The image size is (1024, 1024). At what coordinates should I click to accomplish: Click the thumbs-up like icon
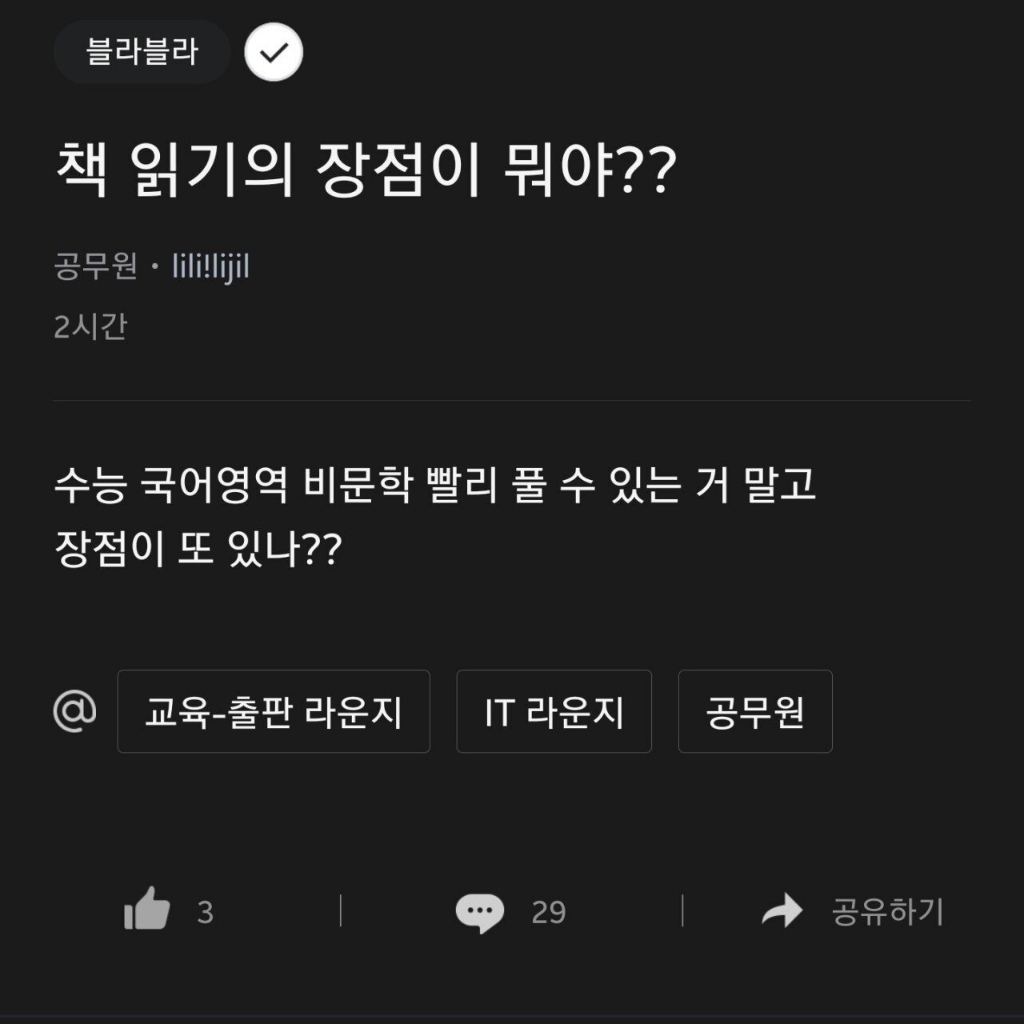pos(147,910)
